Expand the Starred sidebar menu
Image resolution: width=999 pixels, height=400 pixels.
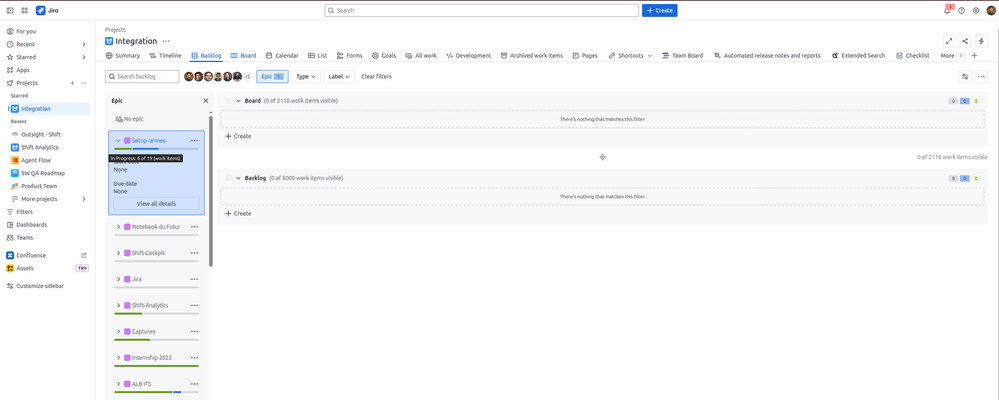click(84, 57)
